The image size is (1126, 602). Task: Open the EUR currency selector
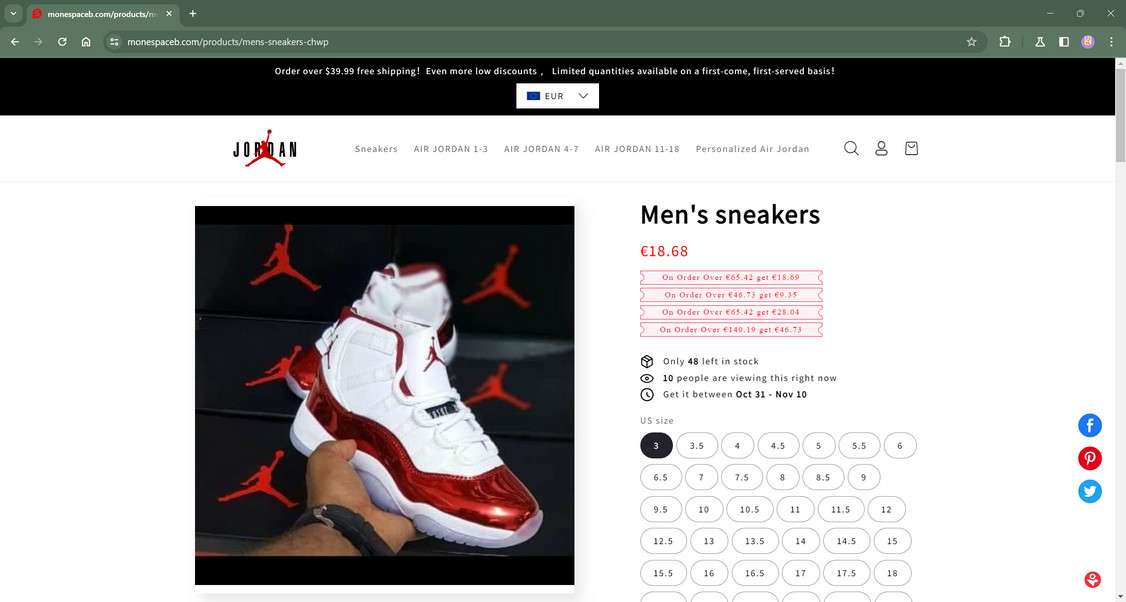(x=557, y=96)
